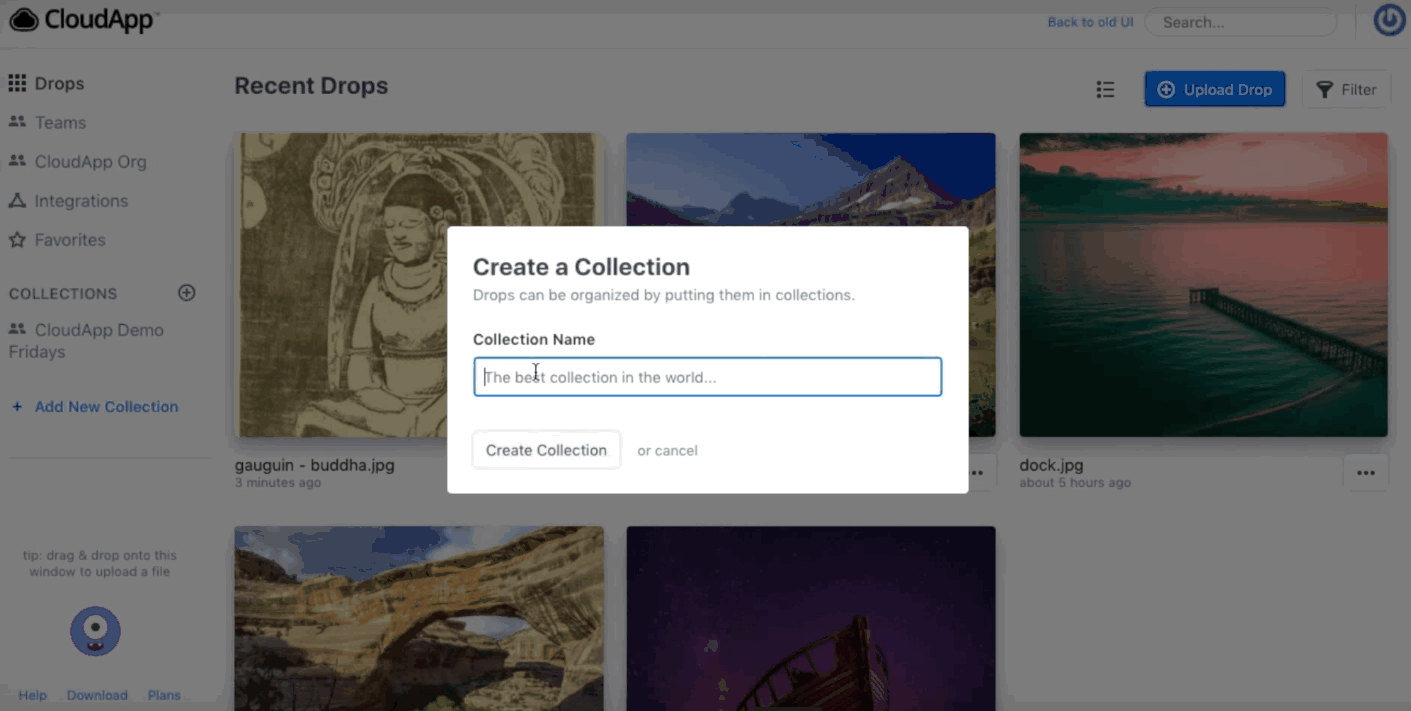Viewport: 1411px width, 711px height.
Task: Open the Plans link
Action: click(164, 695)
